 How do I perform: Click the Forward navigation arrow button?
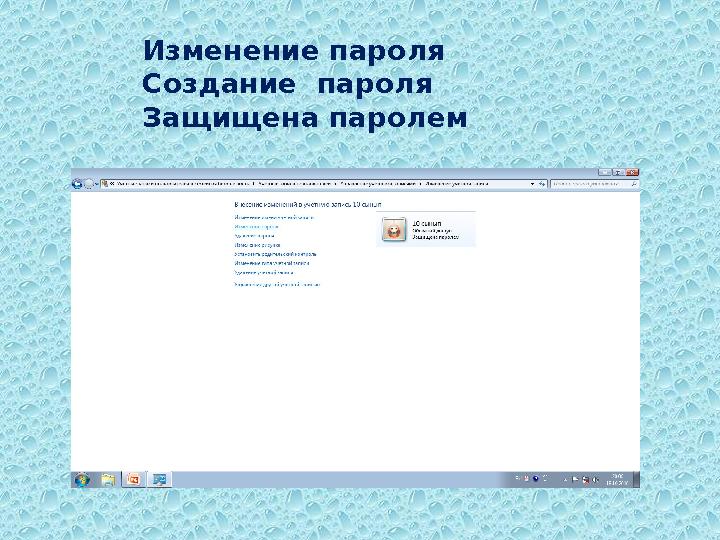[89, 184]
